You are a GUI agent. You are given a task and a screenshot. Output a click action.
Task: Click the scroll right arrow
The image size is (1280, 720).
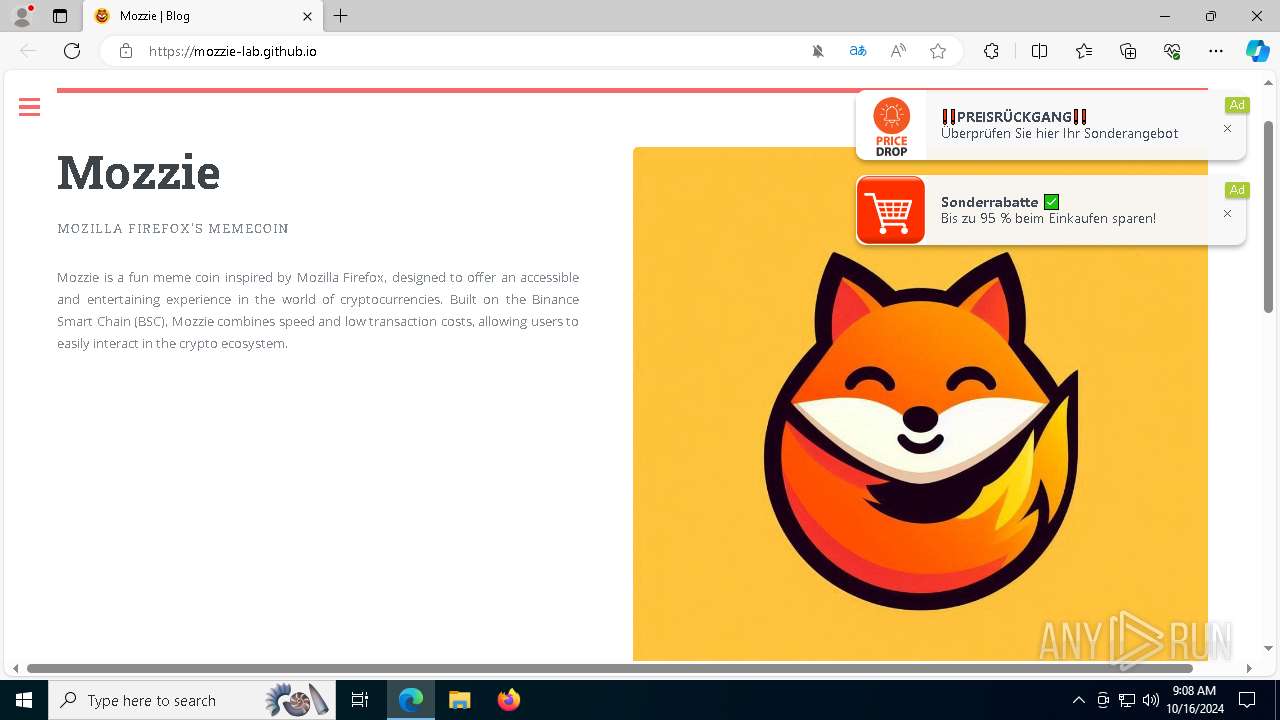[1249, 668]
